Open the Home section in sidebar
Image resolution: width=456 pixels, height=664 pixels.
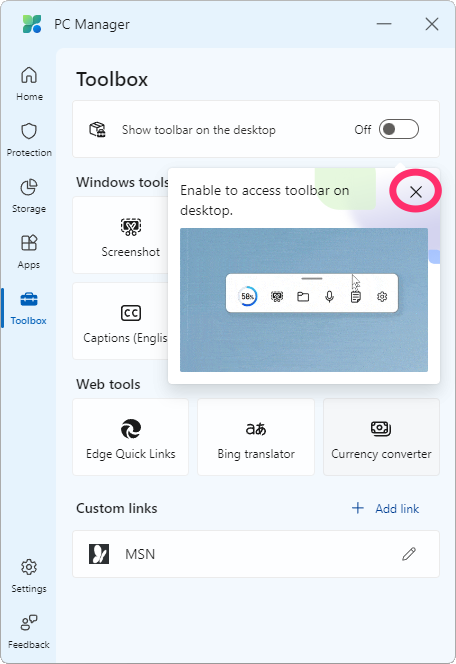[x=29, y=84]
